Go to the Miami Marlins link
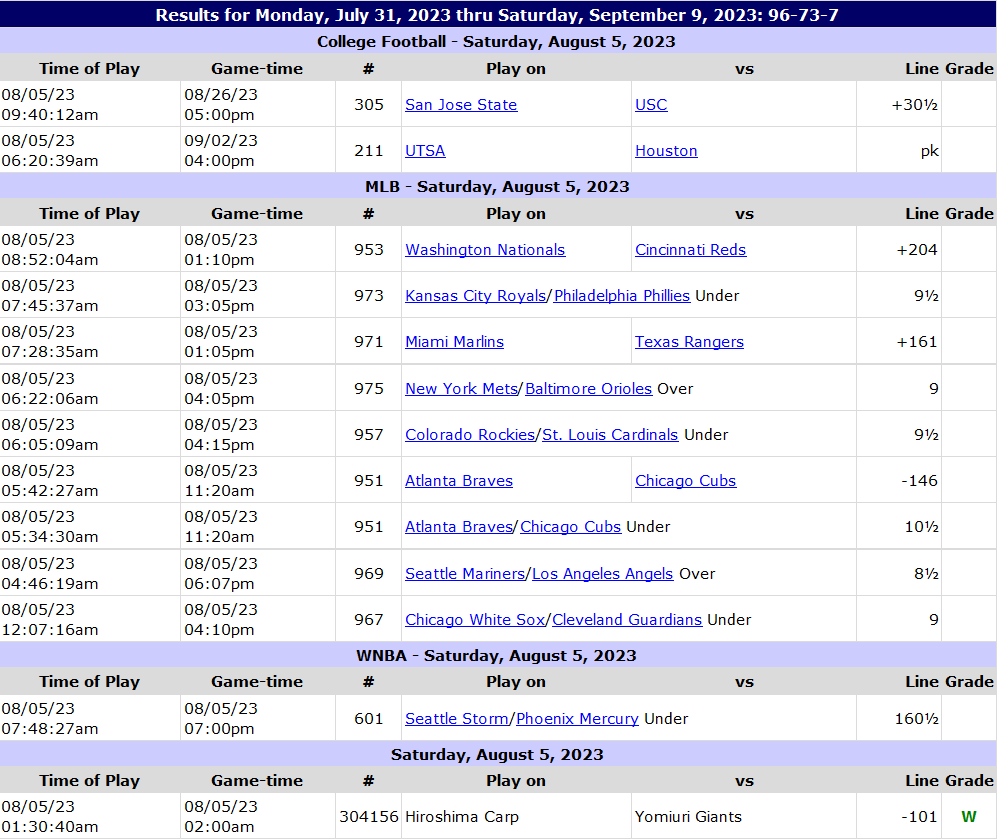Image resolution: width=998 pixels, height=839 pixels. (x=454, y=342)
